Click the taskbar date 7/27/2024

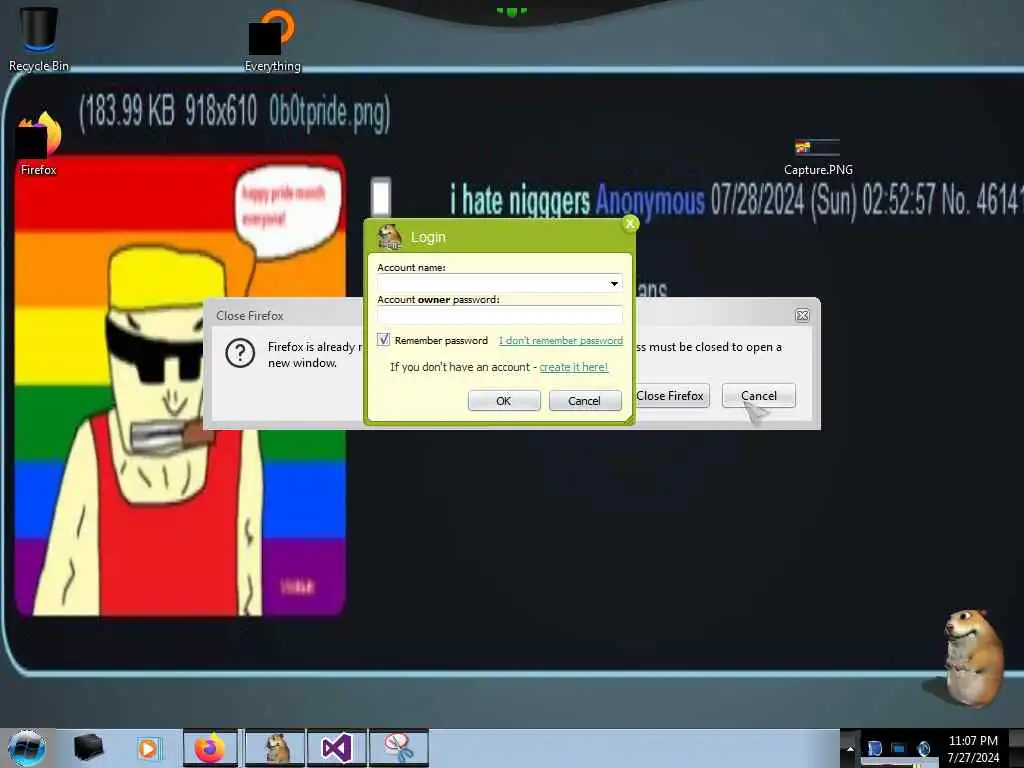tap(973, 758)
